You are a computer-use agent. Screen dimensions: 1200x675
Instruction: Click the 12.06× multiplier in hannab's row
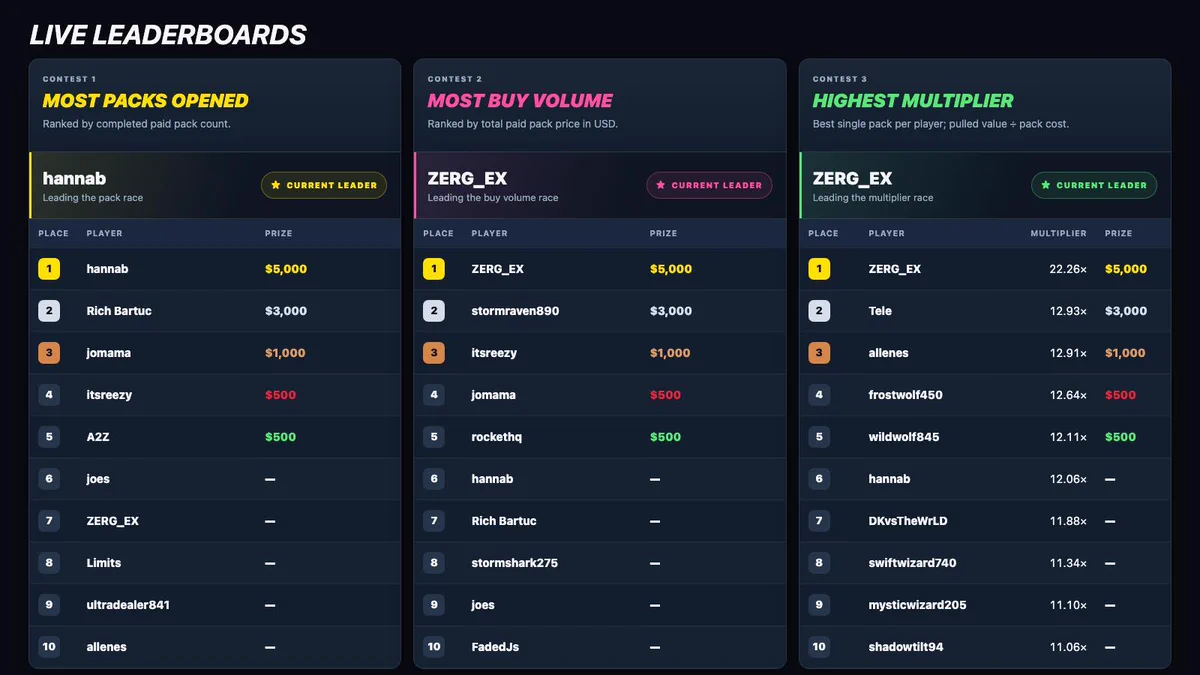pos(1068,479)
